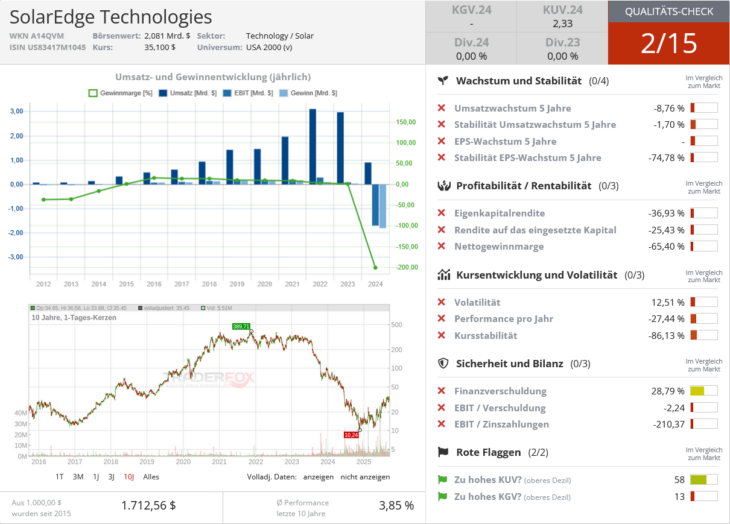The width and height of the screenshot is (730, 524).
Task: Click the black flag icon beside Rote Flaggen
Action: [443, 452]
